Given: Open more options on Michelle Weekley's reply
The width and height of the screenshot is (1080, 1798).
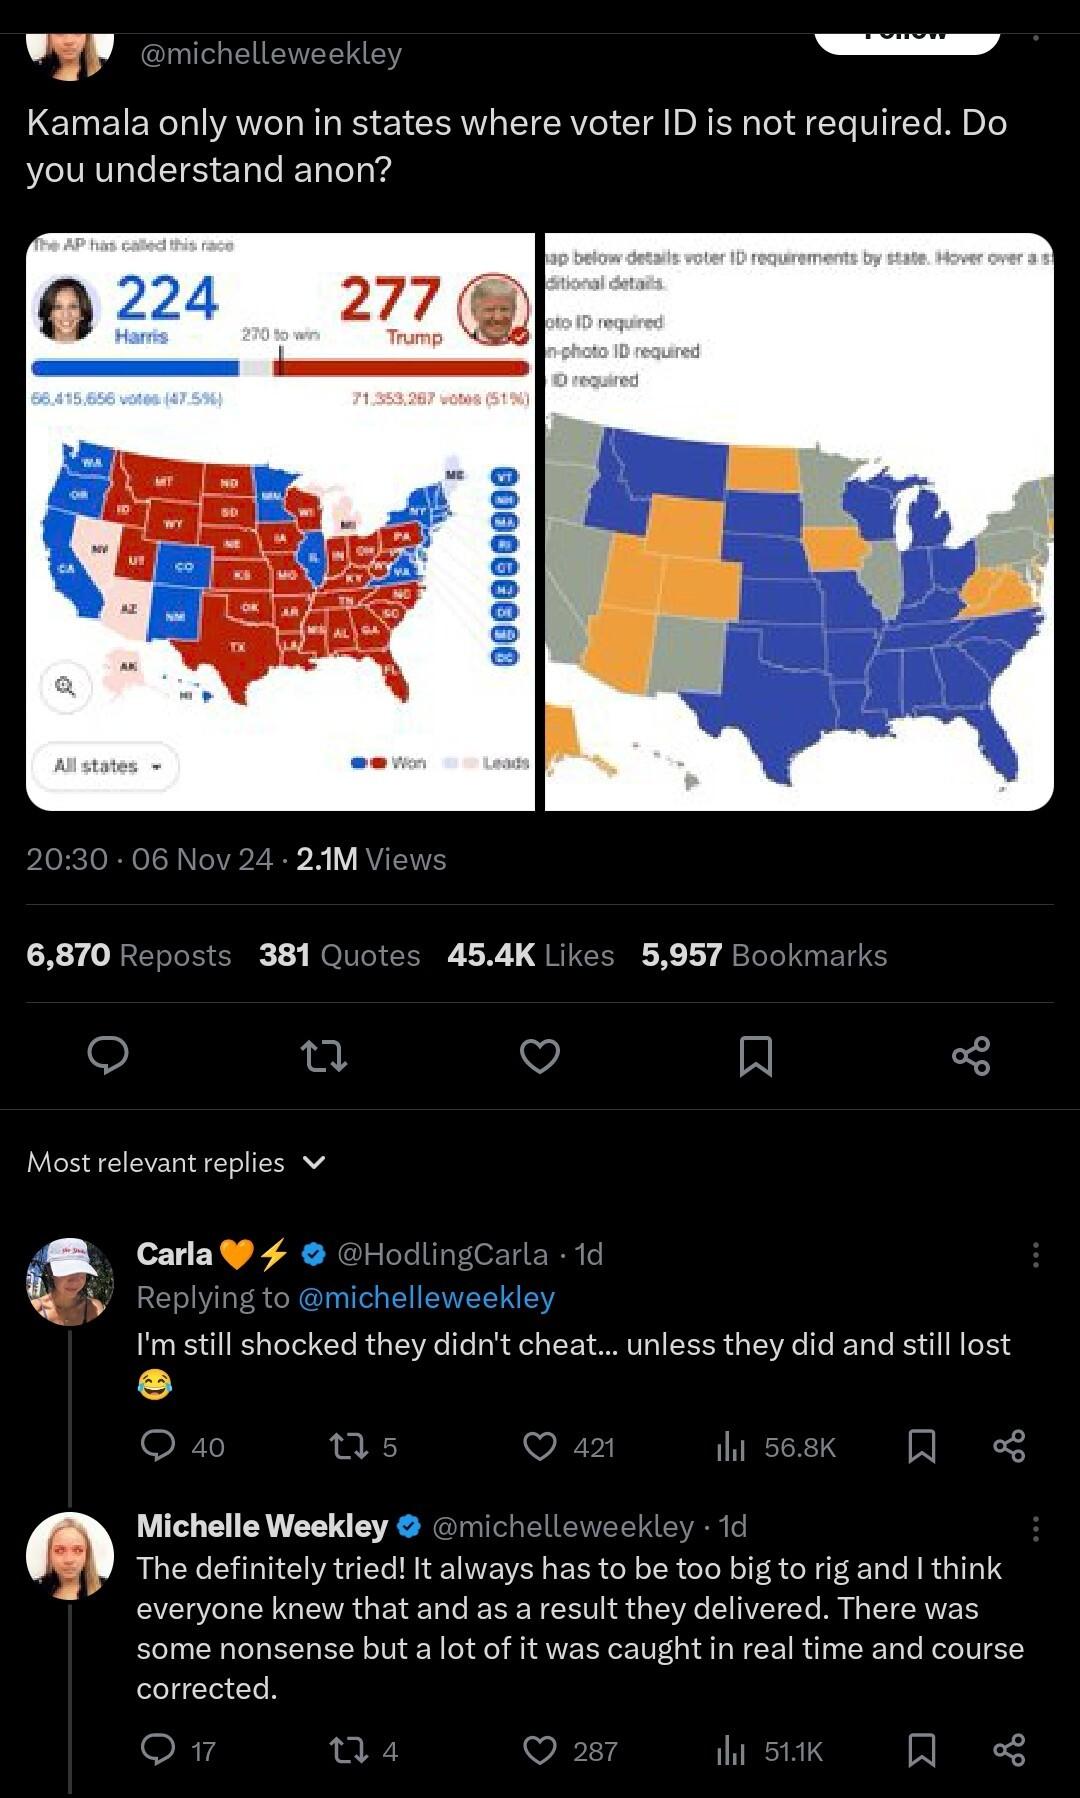Looking at the screenshot, I should click(1035, 1527).
